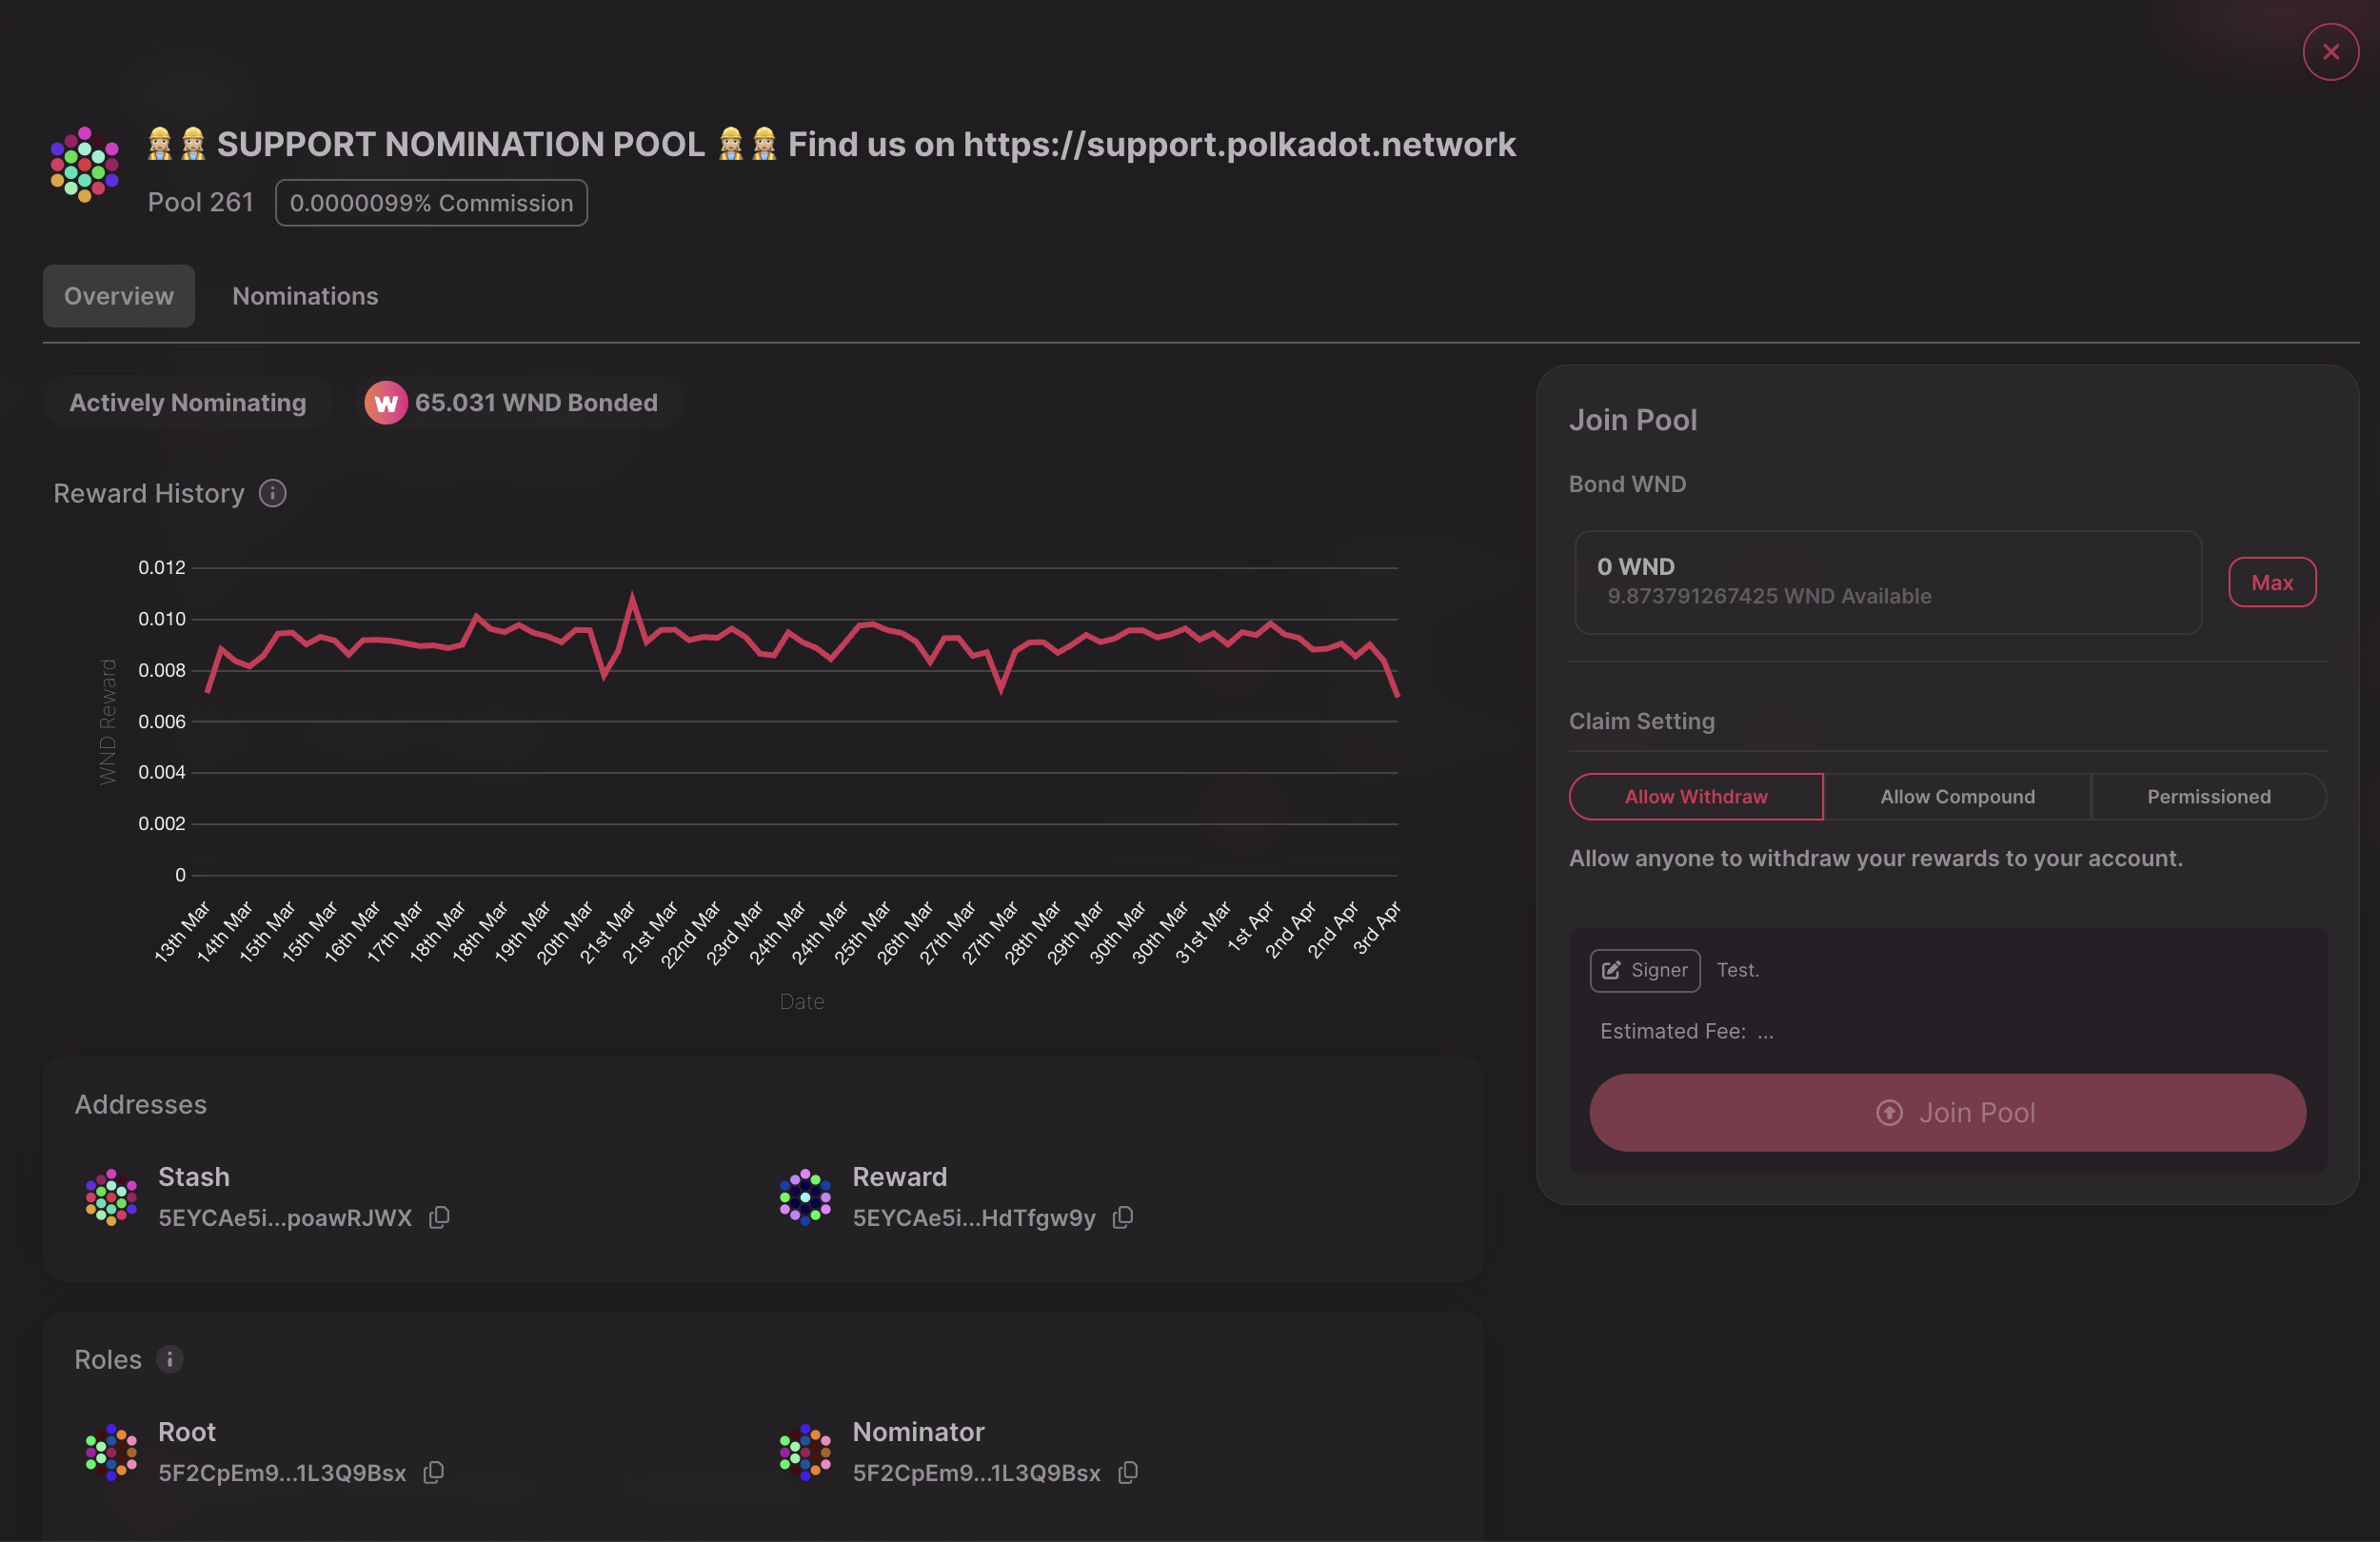The height and width of the screenshot is (1542, 2380).
Task: Click the Join Pool submit button
Action: click(1947, 1112)
